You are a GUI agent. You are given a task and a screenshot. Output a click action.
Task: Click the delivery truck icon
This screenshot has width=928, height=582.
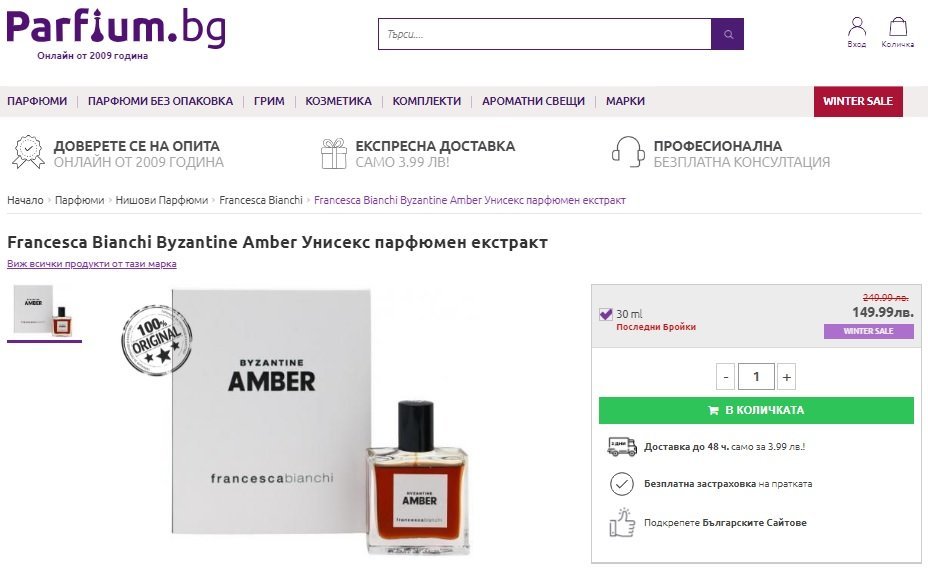[x=622, y=446]
